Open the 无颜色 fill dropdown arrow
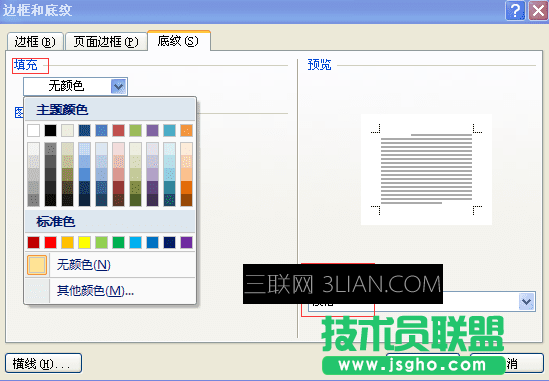The image size is (549, 381). click(119, 86)
